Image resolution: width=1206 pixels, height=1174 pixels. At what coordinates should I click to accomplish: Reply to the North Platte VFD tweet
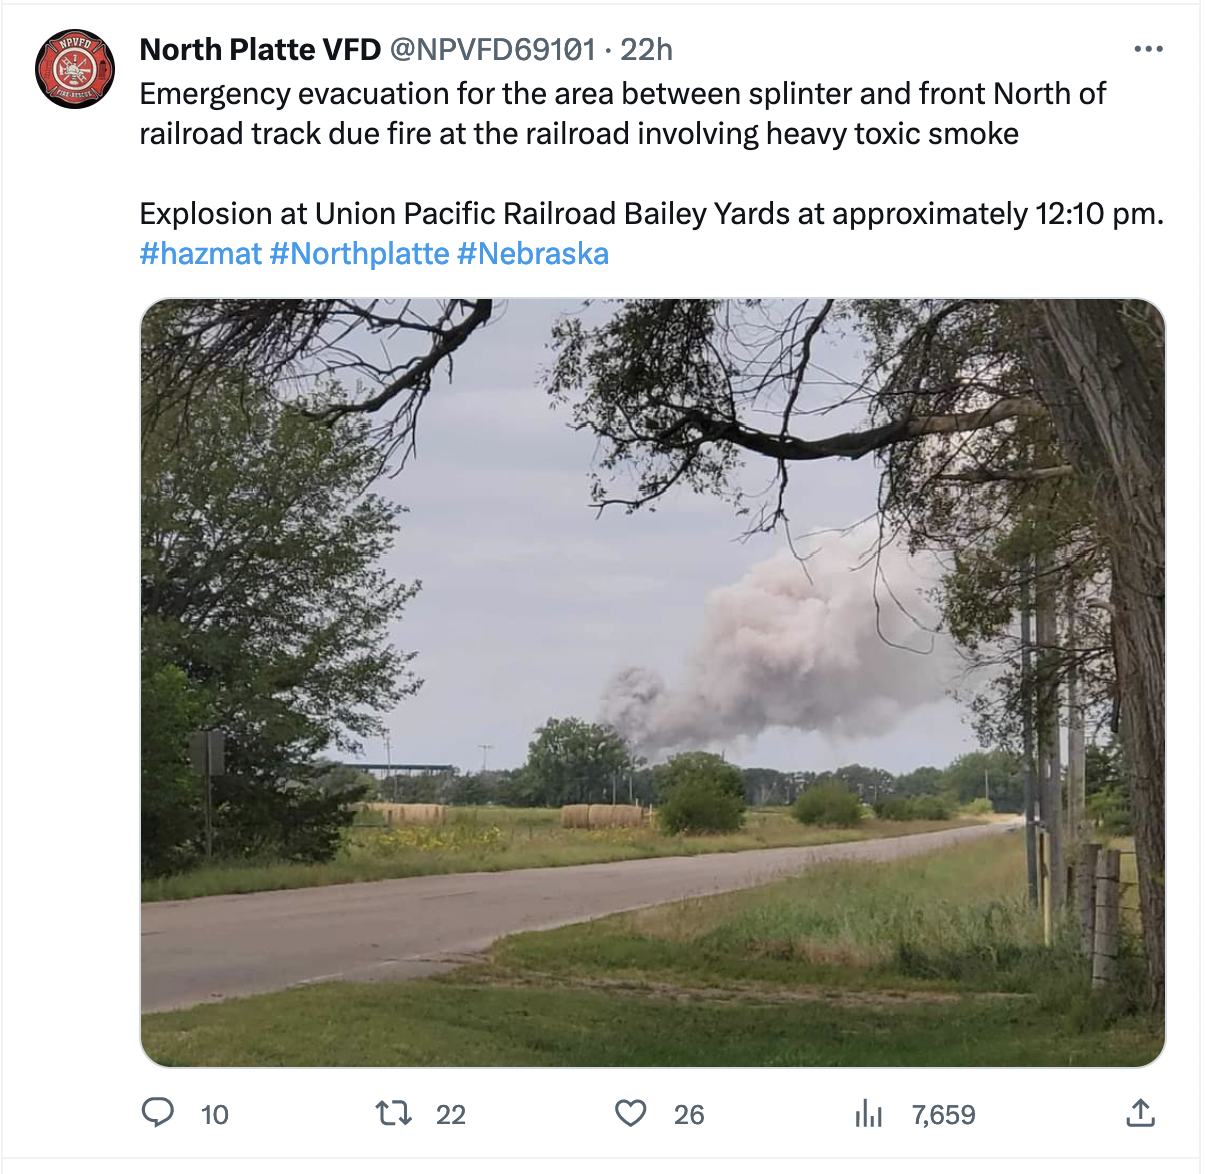(160, 1113)
